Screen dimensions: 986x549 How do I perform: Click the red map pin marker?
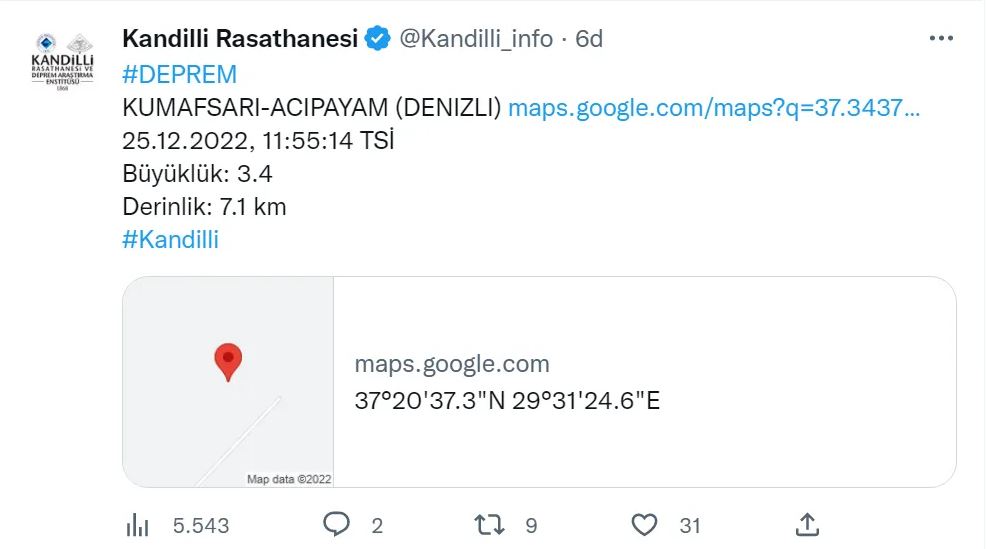tap(229, 361)
